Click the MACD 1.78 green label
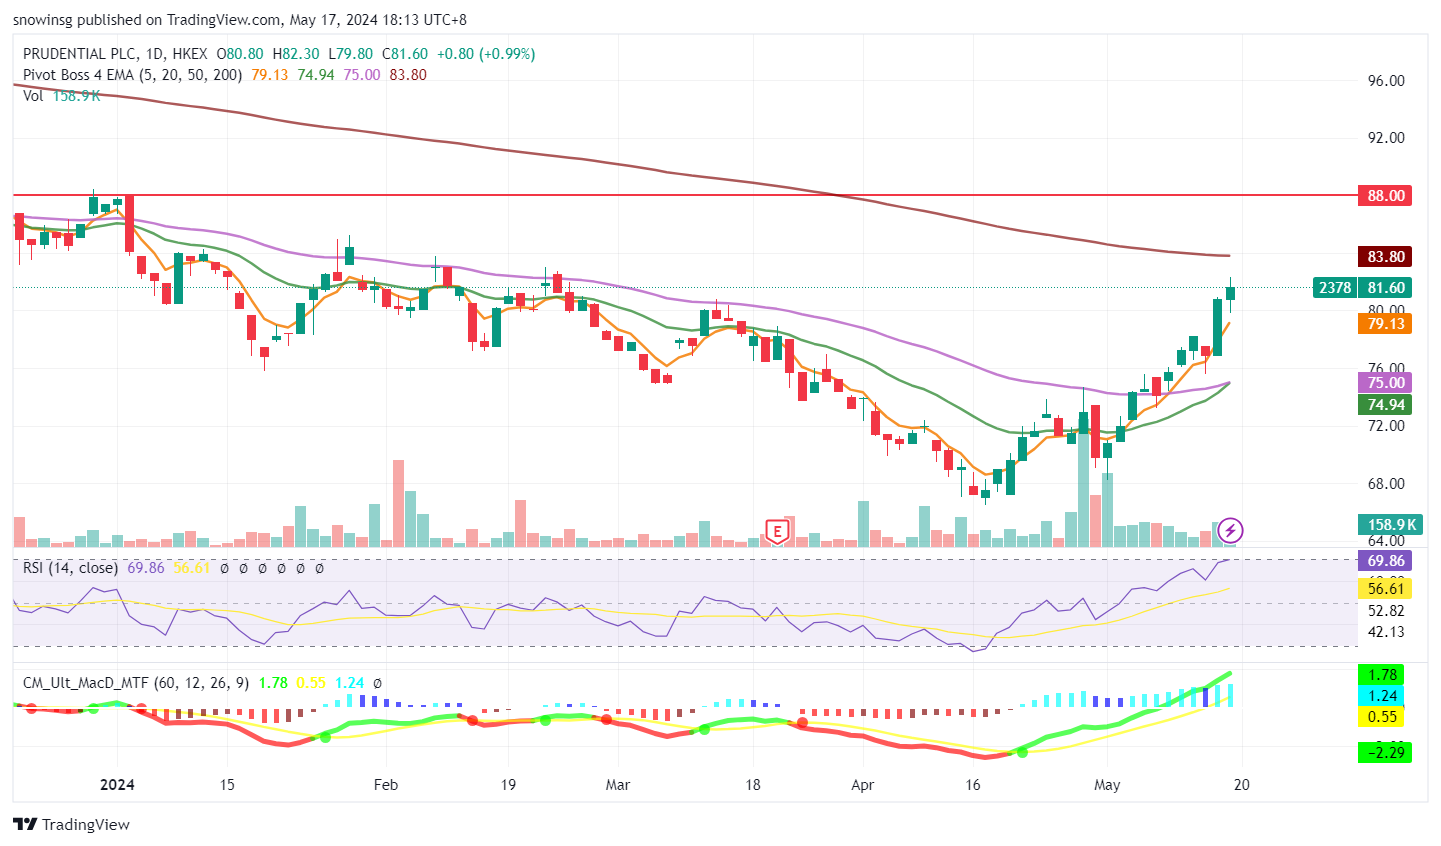1441x846 pixels. click(x=1382, y=675)
